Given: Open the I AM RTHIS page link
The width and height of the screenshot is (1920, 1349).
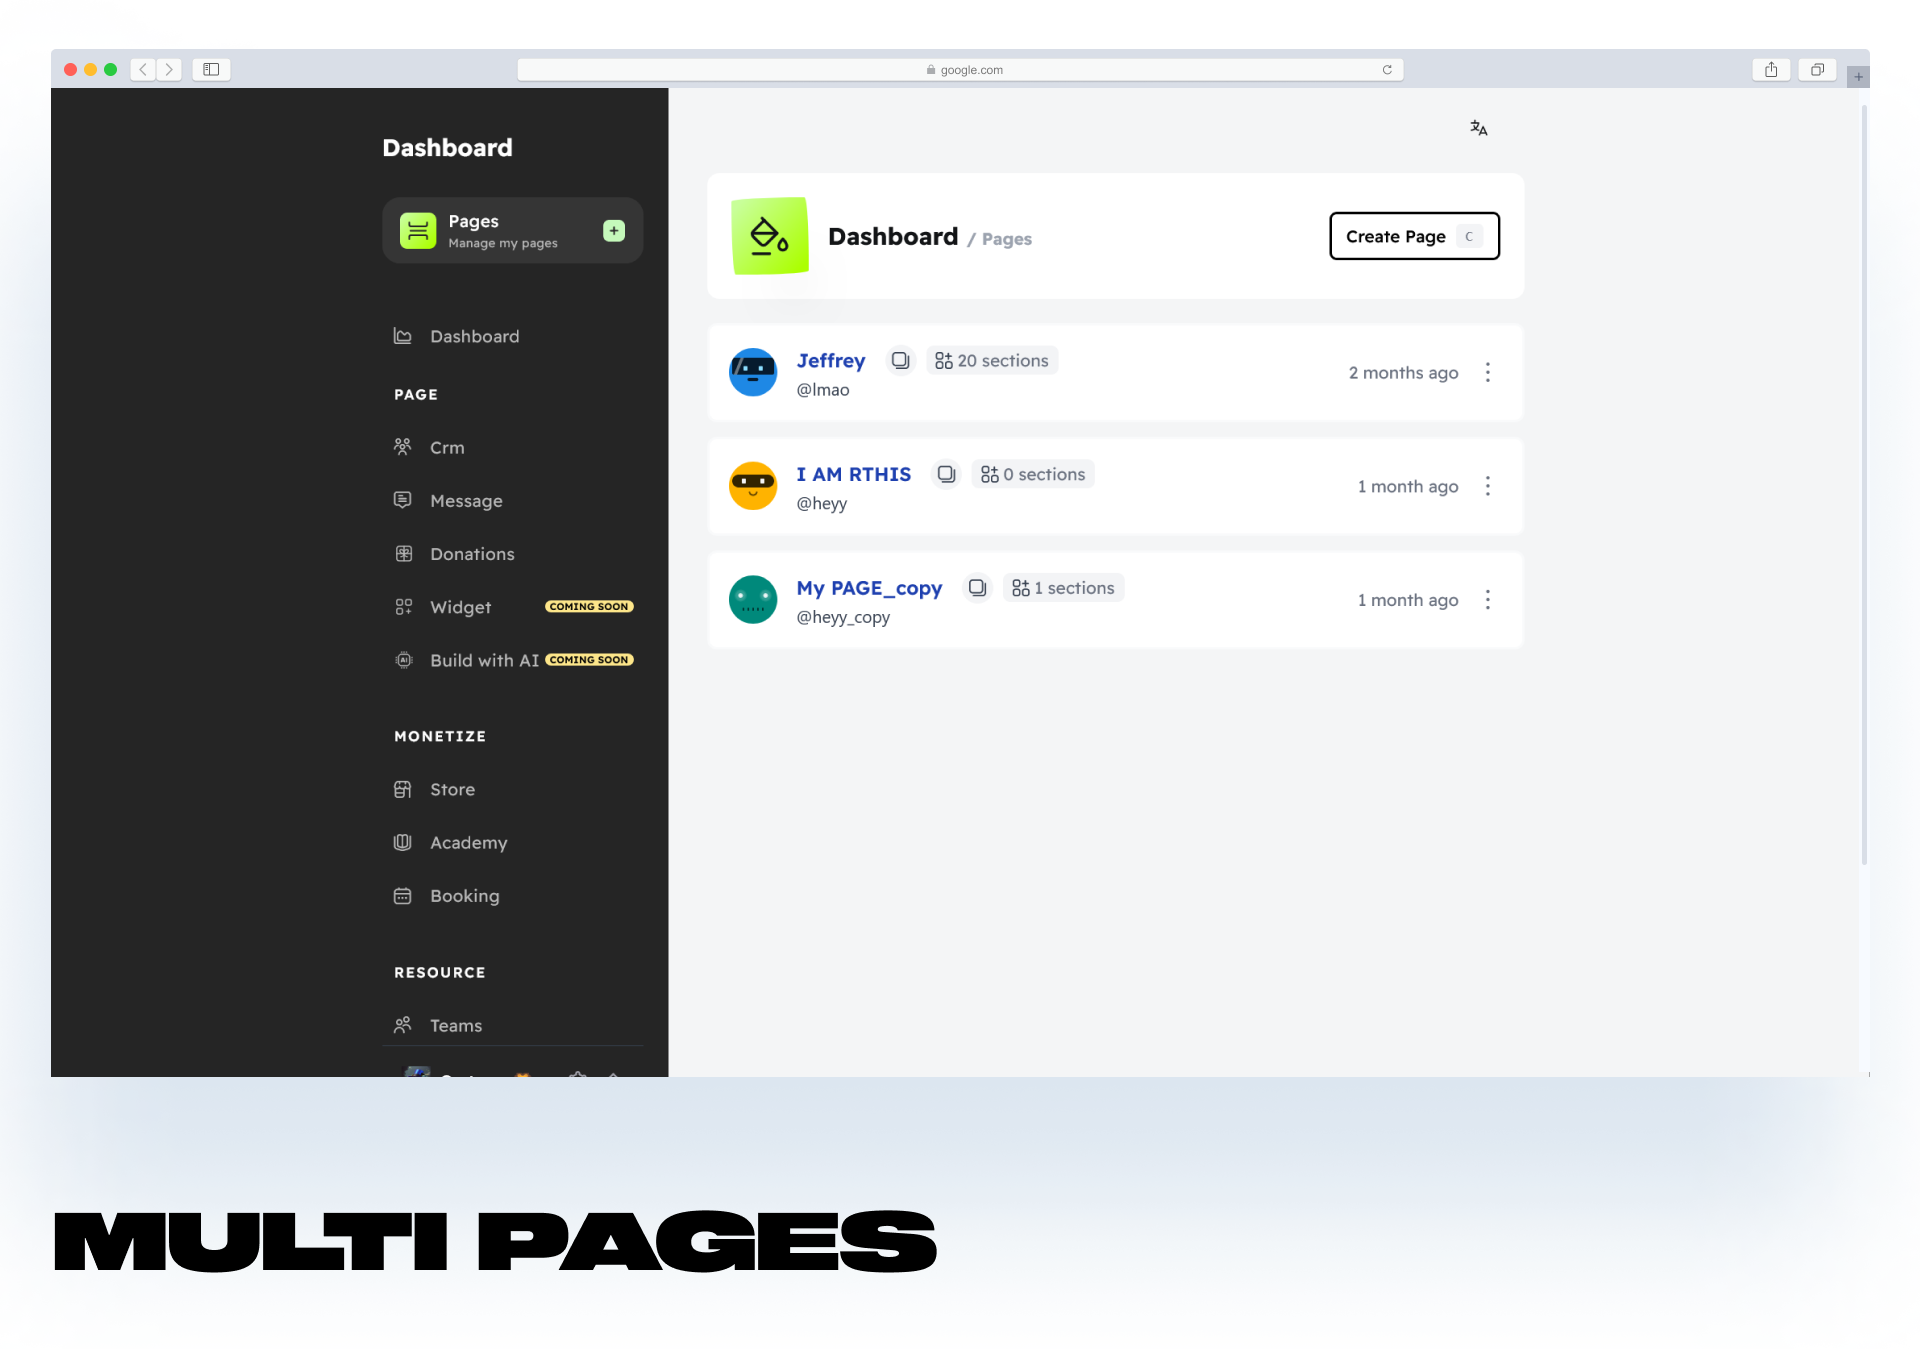Looking at the screenshot, I should click(853, 473).
